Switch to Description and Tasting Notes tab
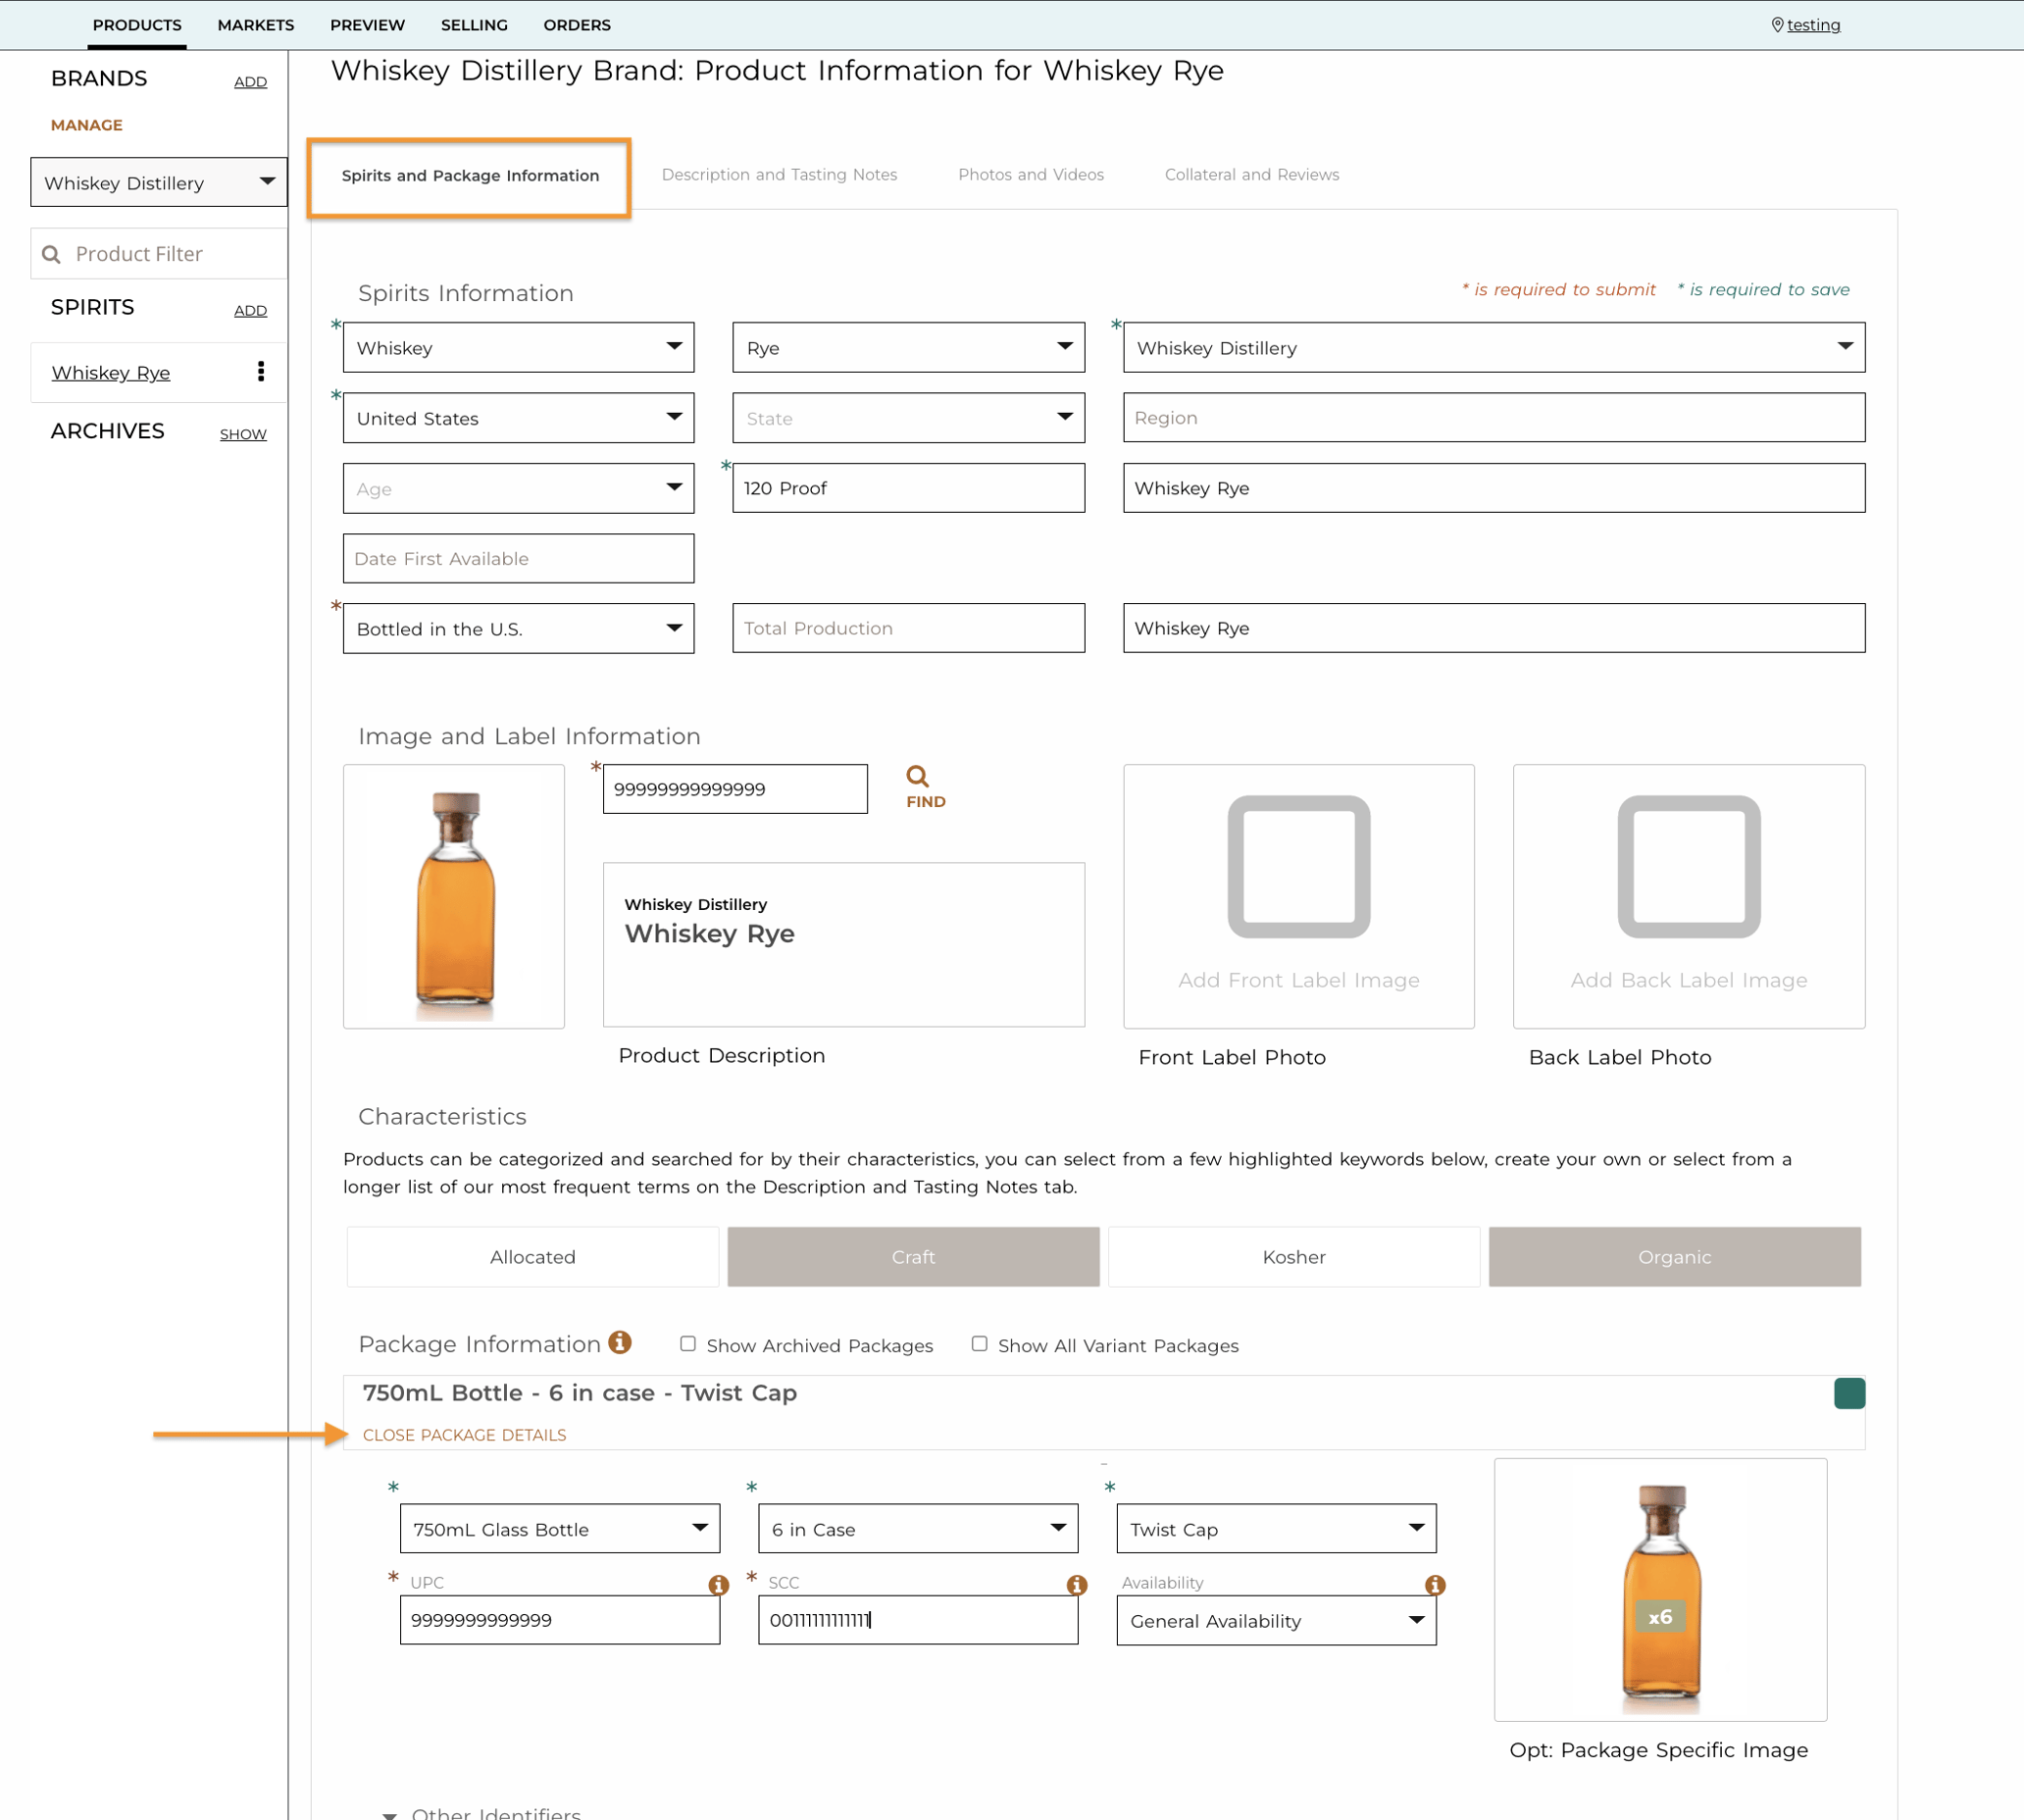 click(x=779, y=175)
